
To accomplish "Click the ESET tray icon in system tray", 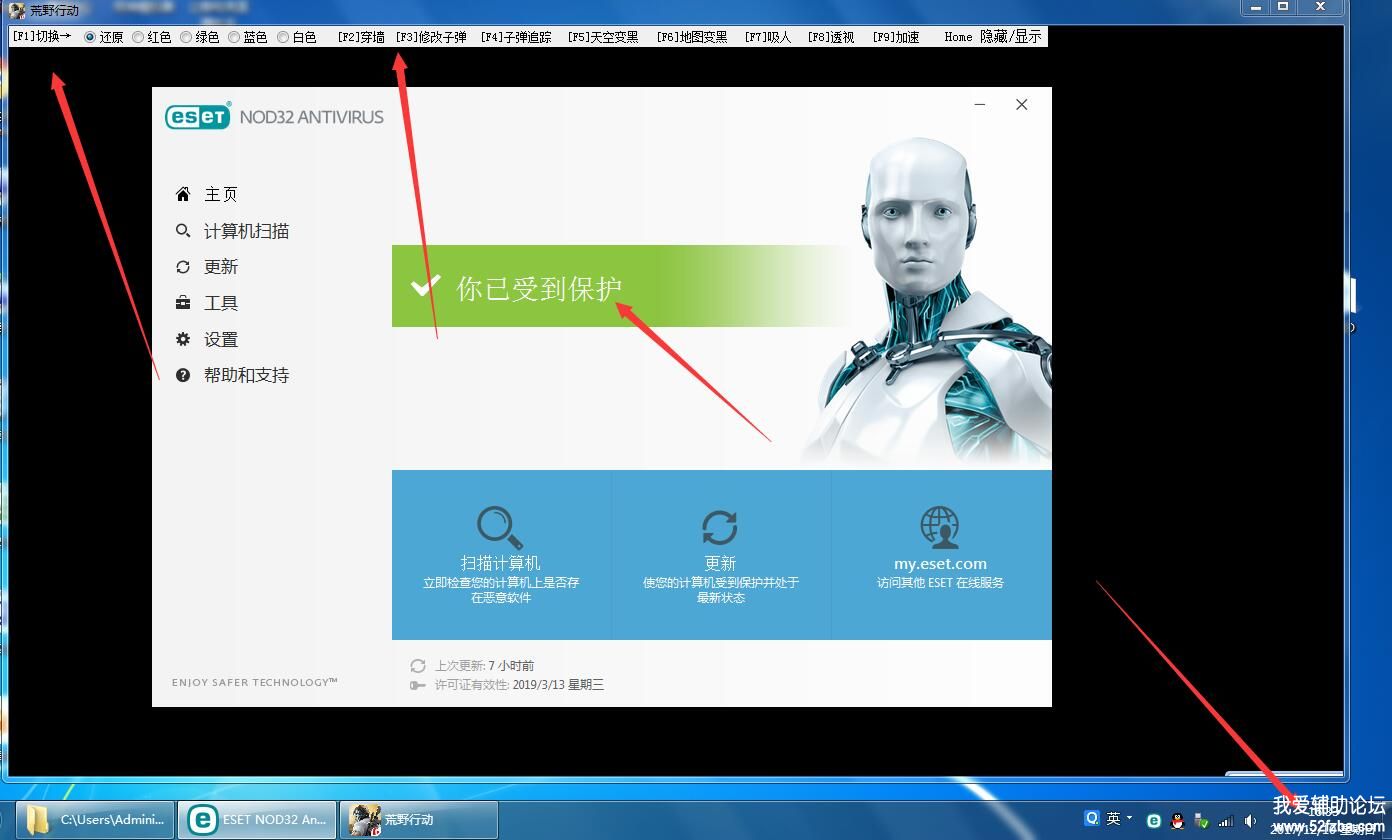I will pos(1154,821).
